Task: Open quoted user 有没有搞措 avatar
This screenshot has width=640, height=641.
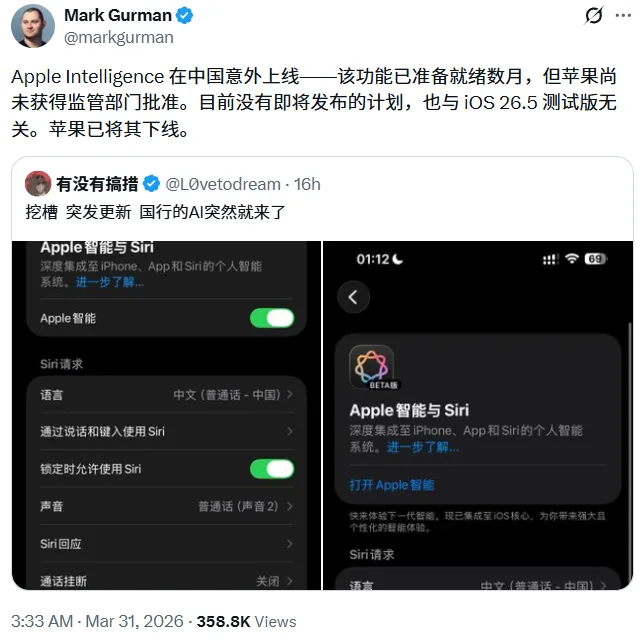Action: click(38, 184)
